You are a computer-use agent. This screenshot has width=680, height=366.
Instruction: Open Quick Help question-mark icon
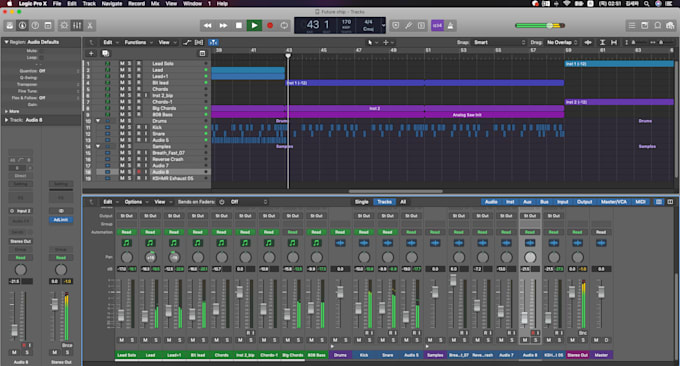coord(35,26)
